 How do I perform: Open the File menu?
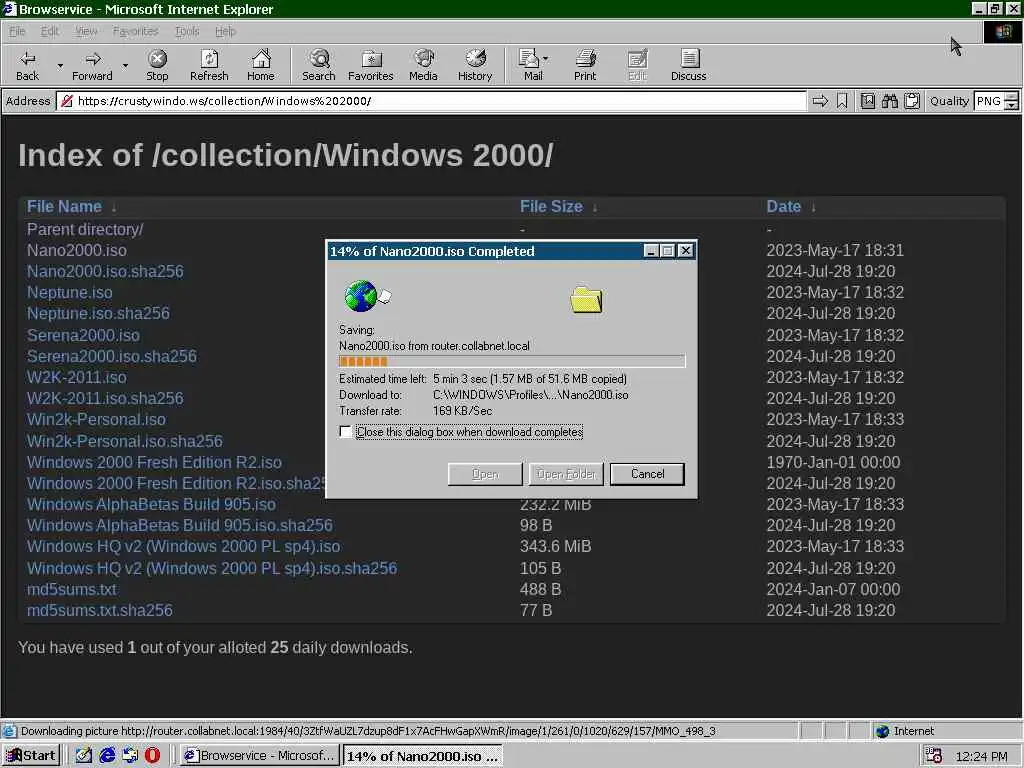tap(17, 31)
